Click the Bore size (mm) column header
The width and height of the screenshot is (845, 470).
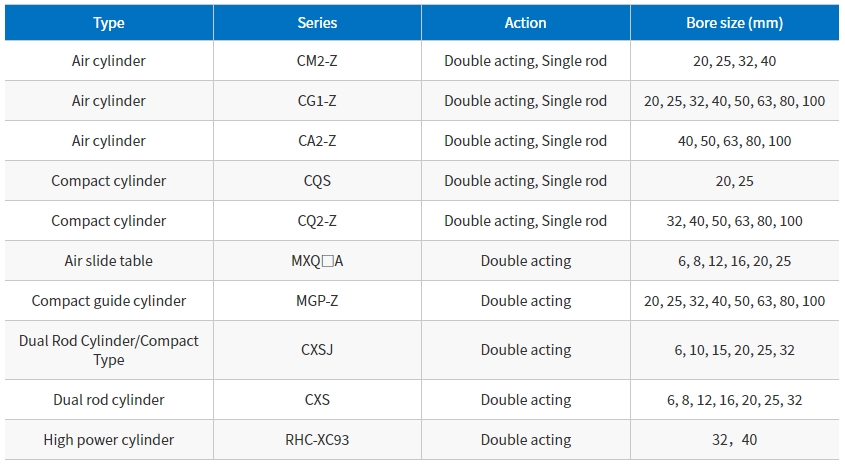[x=735, y=23]
